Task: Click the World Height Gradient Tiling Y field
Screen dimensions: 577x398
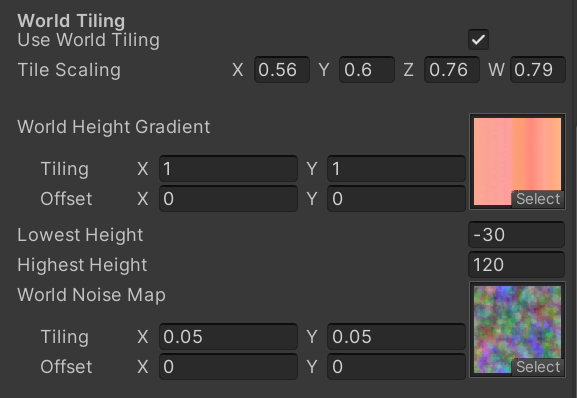Action: point(396,169)
